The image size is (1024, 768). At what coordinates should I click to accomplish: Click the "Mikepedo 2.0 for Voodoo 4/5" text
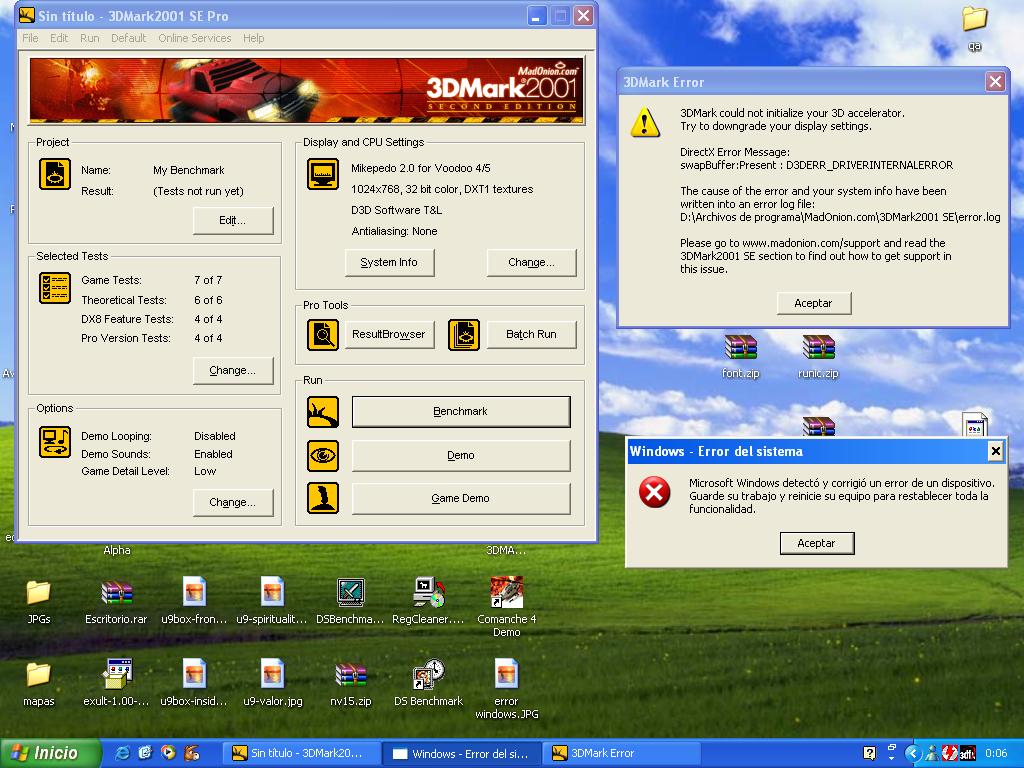click(x=421, y=168)
